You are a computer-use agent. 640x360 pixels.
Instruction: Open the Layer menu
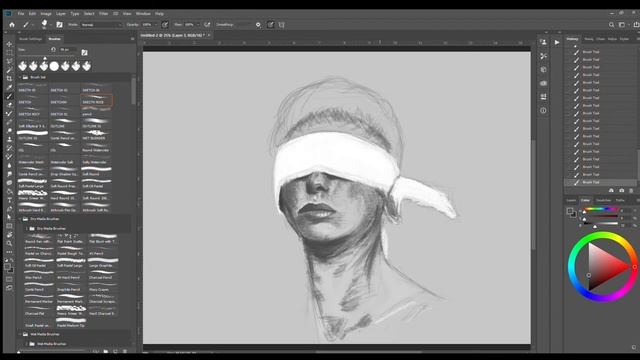click(x=61, y=13)
